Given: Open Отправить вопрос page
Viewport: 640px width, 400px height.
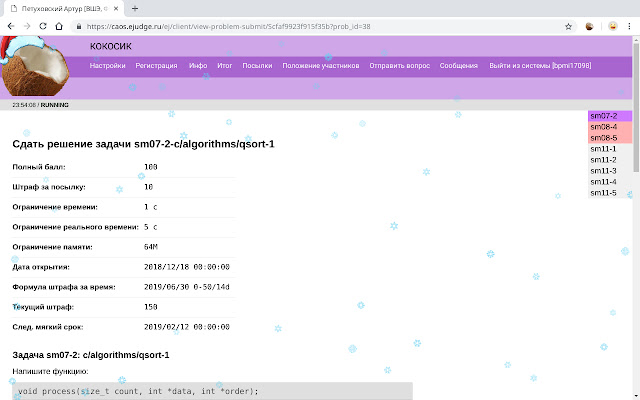Looking at the screenshot, I should click(400, 66).
